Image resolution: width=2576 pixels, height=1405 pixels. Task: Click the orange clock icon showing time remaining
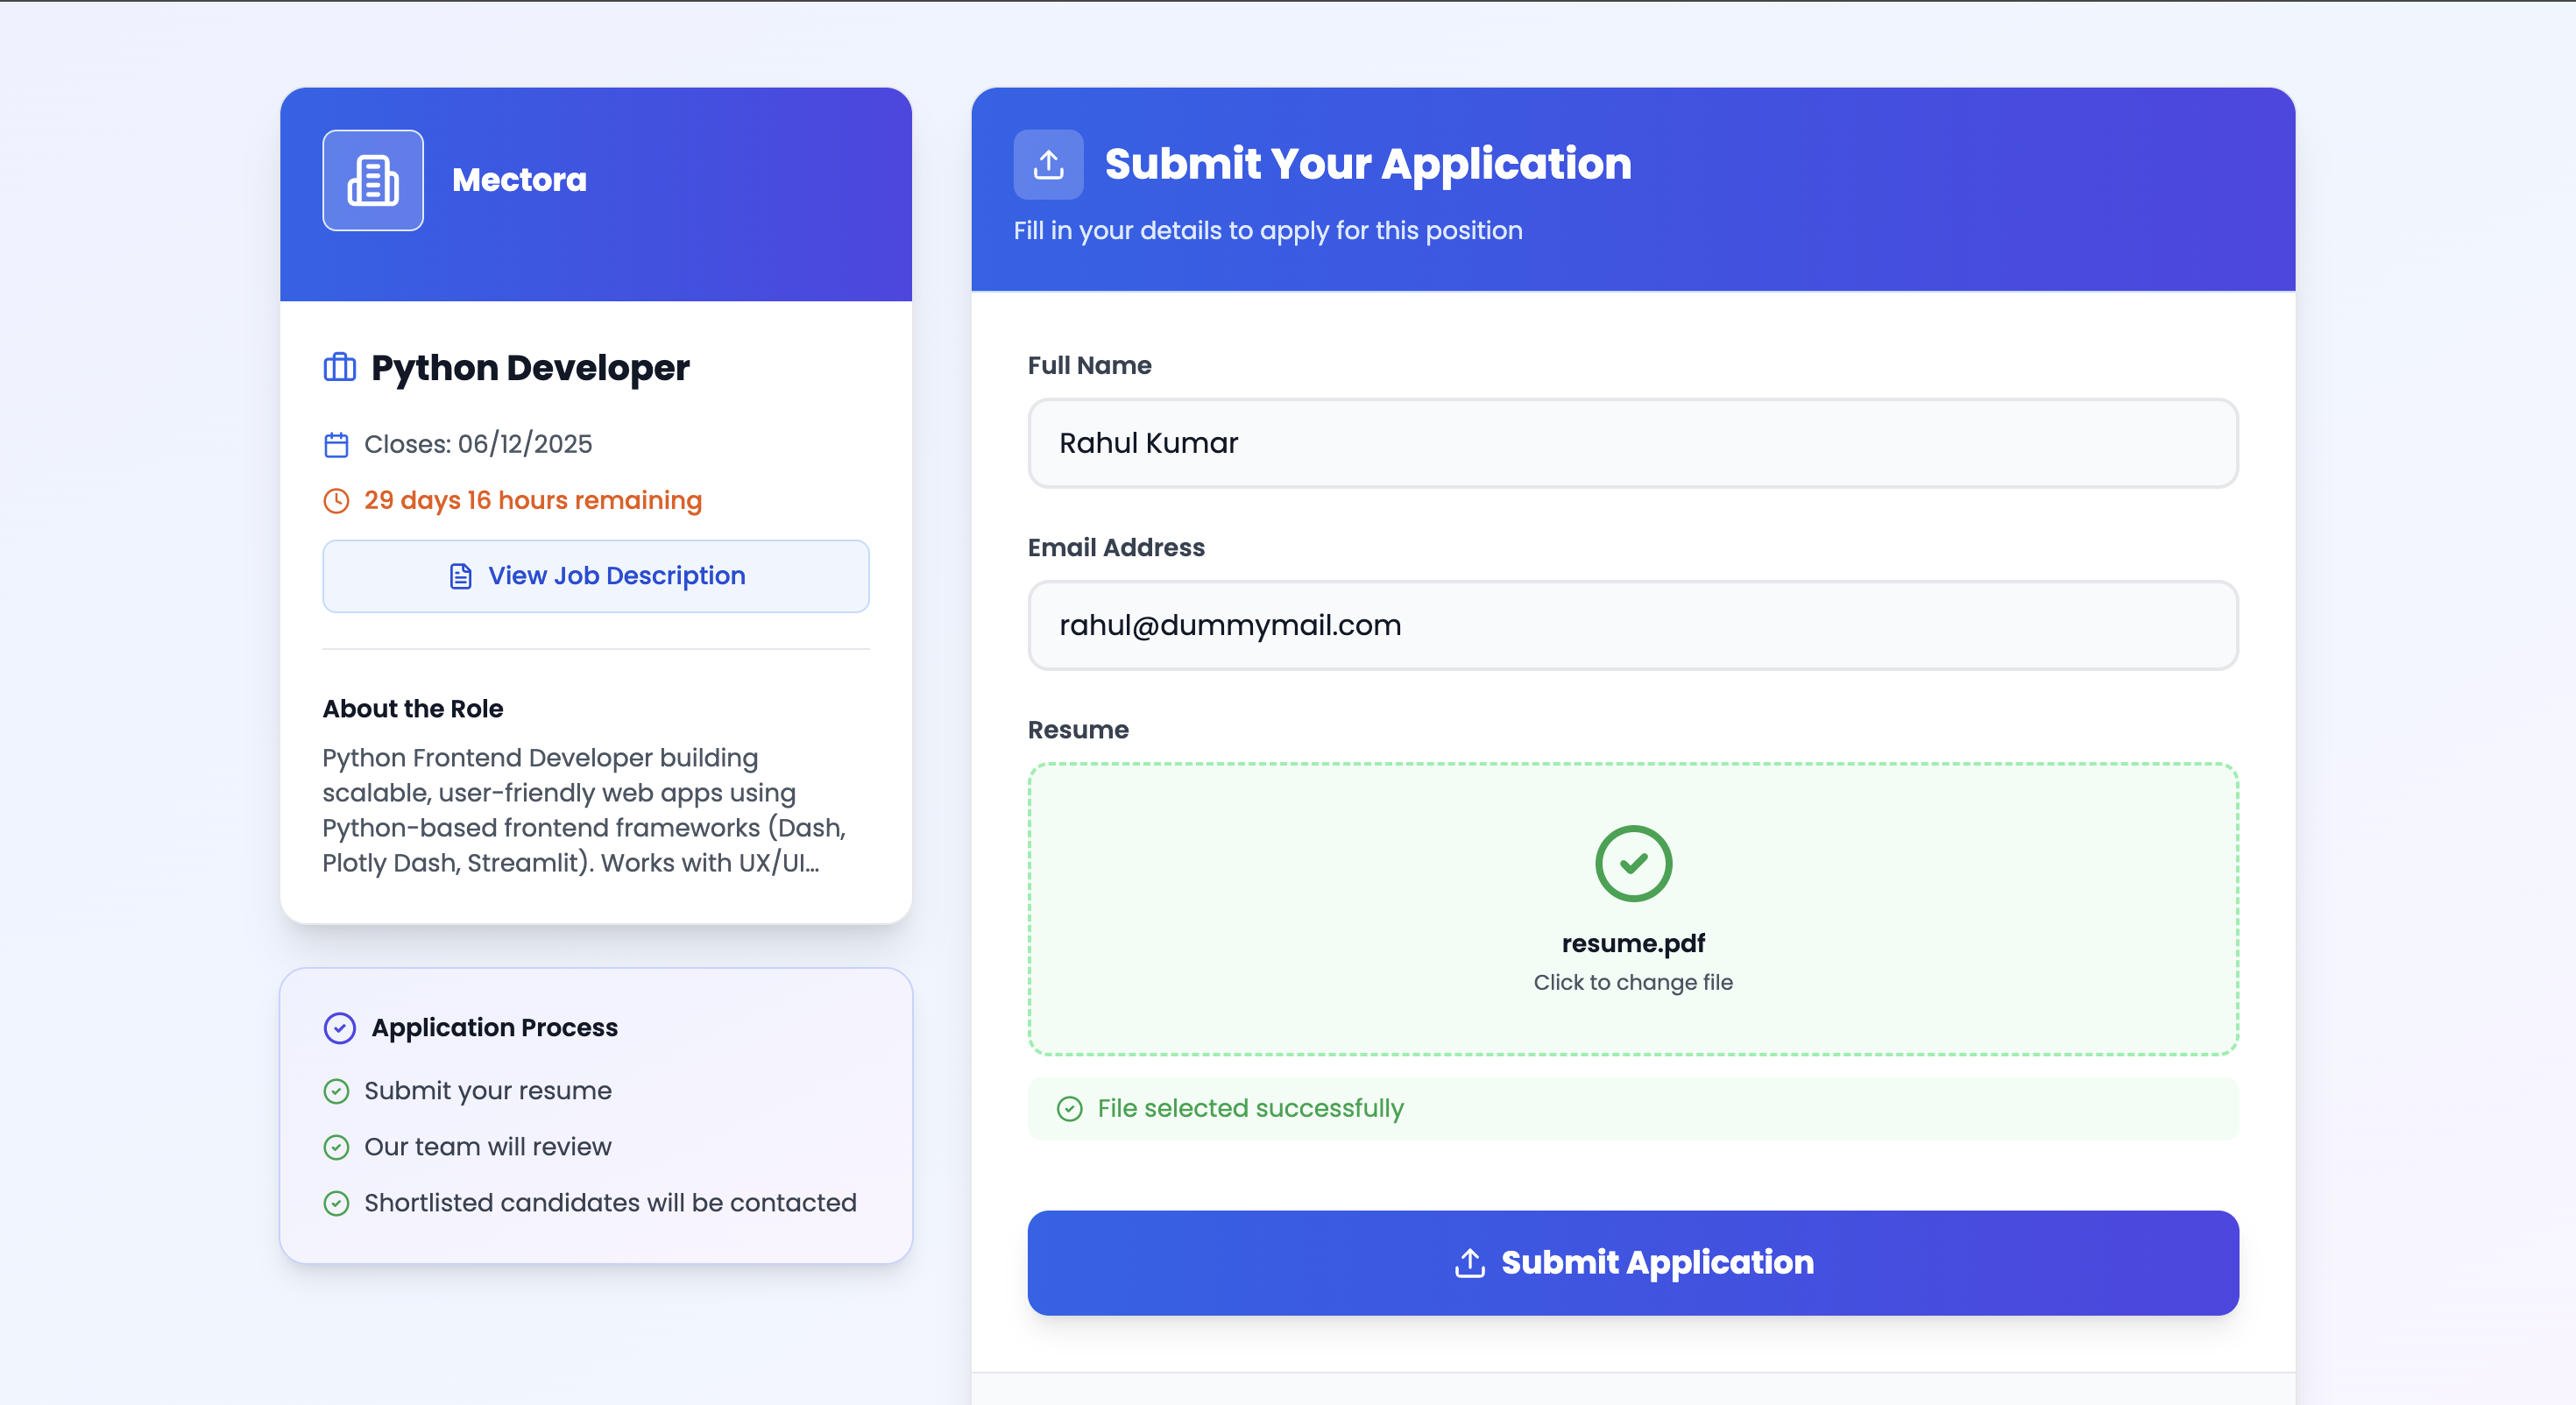tap(336, 501)
